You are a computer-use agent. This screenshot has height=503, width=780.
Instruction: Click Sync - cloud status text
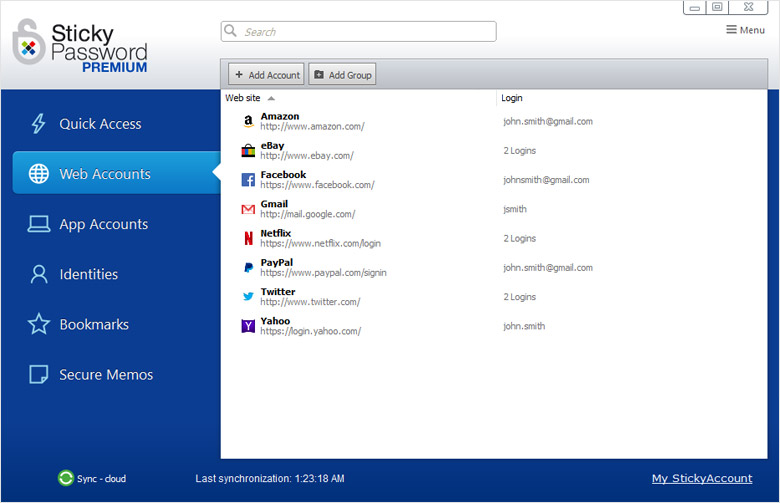[x=101, y=479]
